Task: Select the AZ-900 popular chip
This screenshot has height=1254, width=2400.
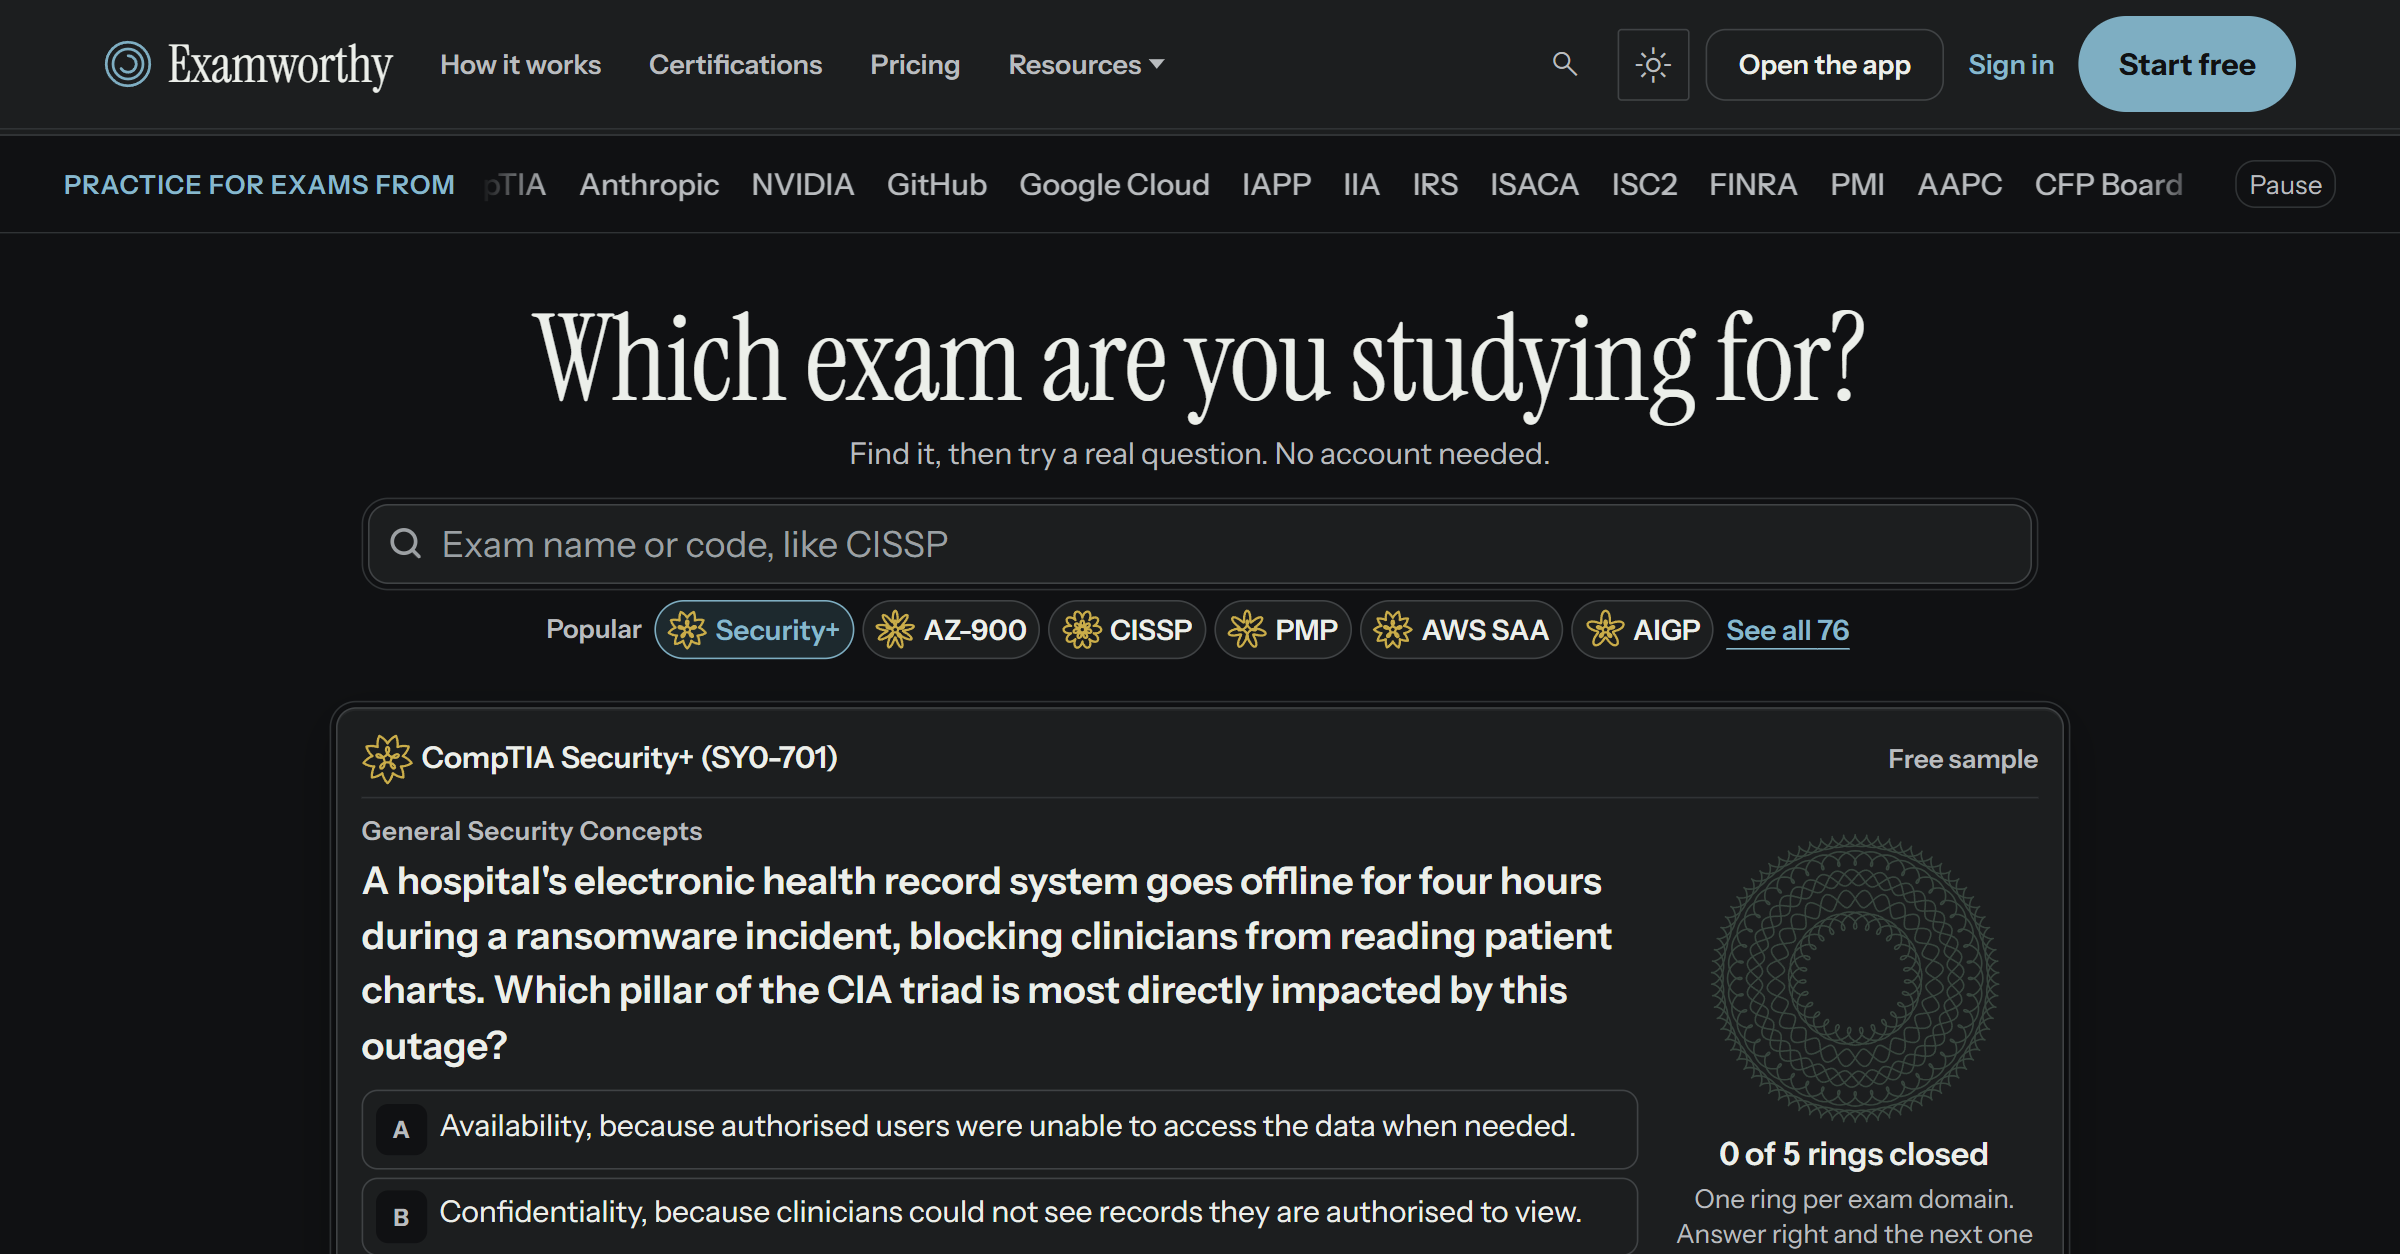Action: click(951, 630)
